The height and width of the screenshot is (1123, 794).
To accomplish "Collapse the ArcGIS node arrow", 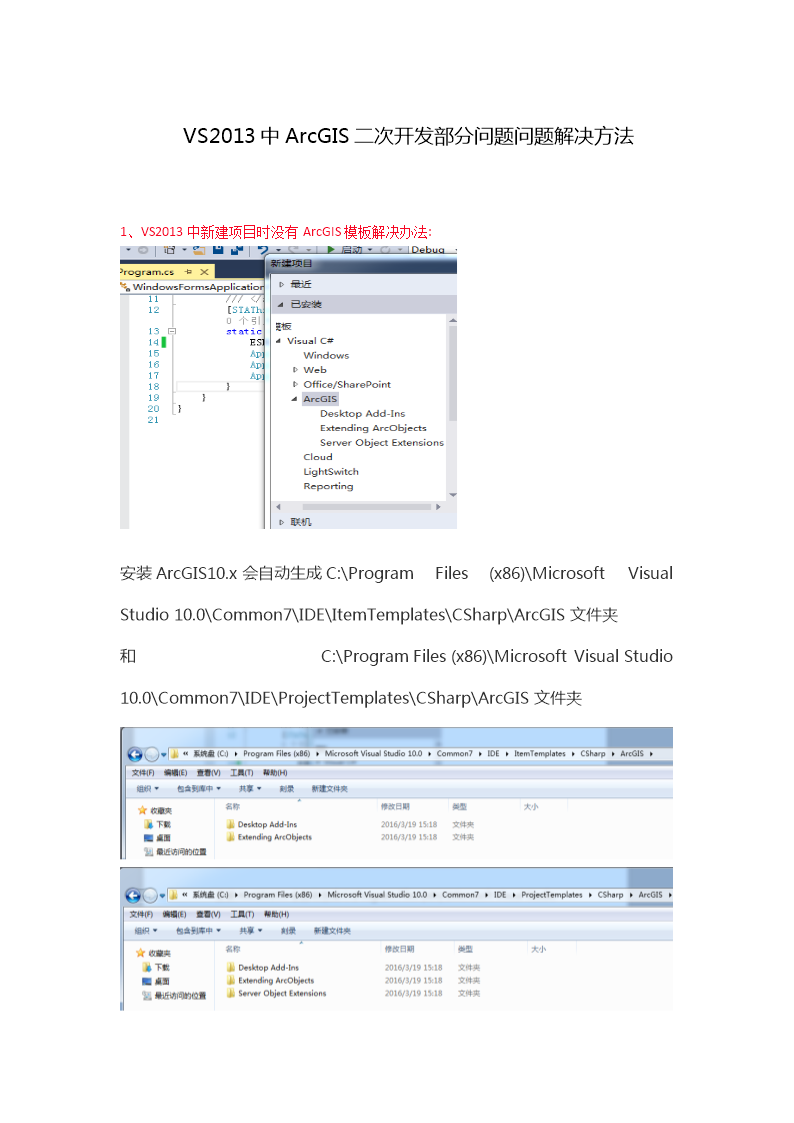I will (x=294, y=399).
